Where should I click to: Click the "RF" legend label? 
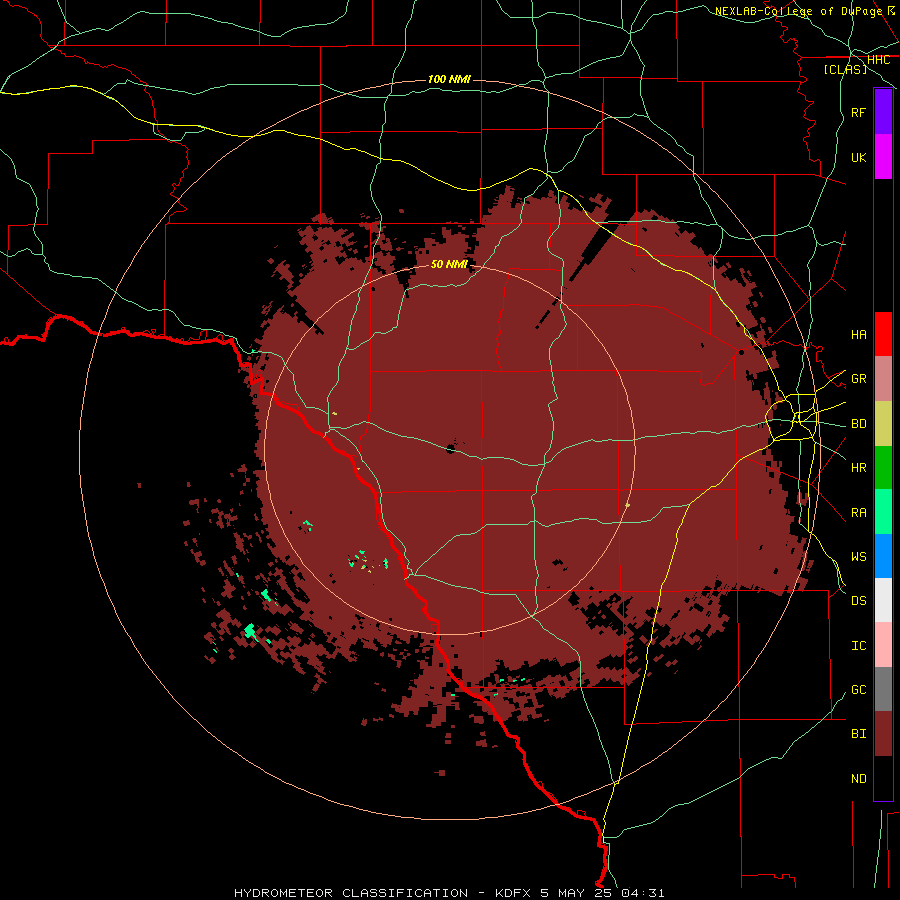(858, 112)
